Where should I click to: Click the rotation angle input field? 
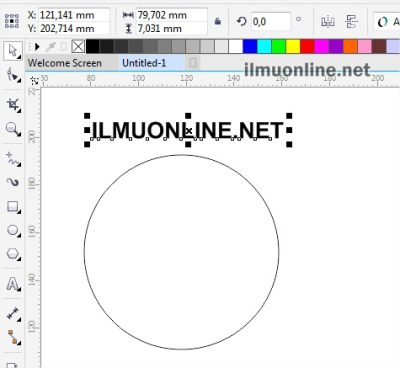pos(270,22)
